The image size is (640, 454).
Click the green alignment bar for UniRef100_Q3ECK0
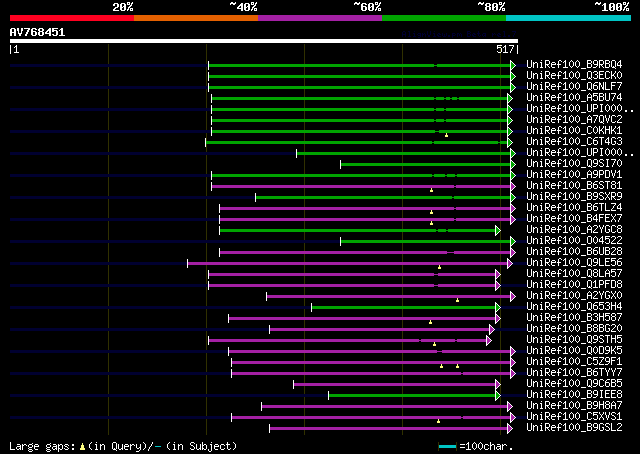[360, 76]
